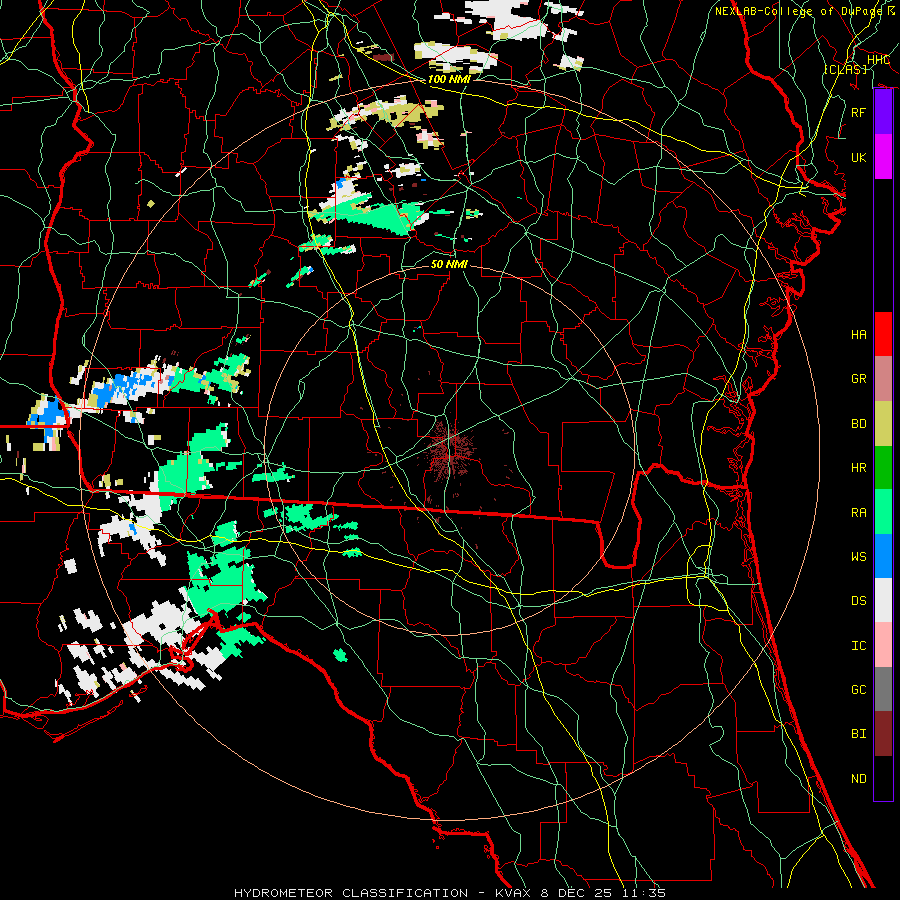Select the GR pink-brown legend swatch

tap(883, 379)
